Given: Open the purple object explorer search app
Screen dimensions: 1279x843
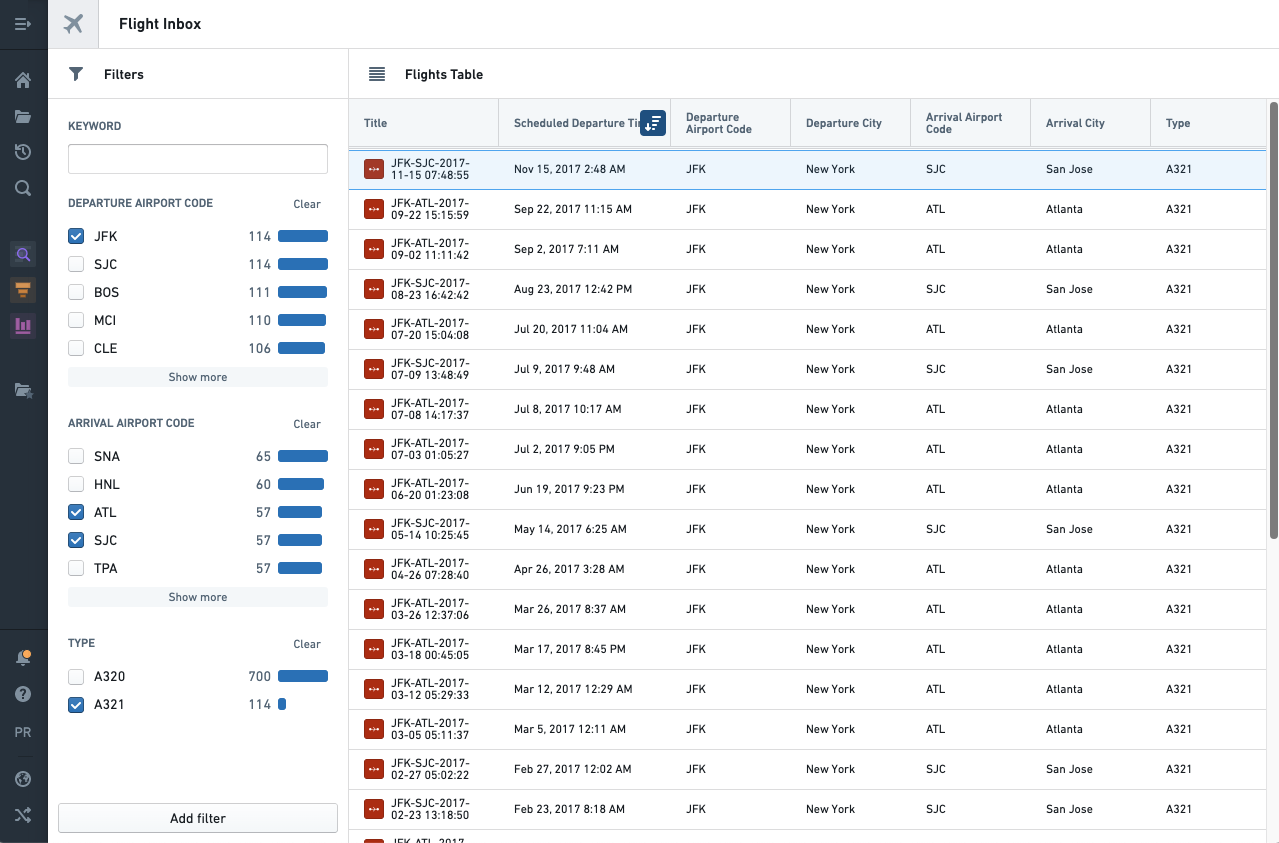Looking at the screenshot, I should click(23, 254).
